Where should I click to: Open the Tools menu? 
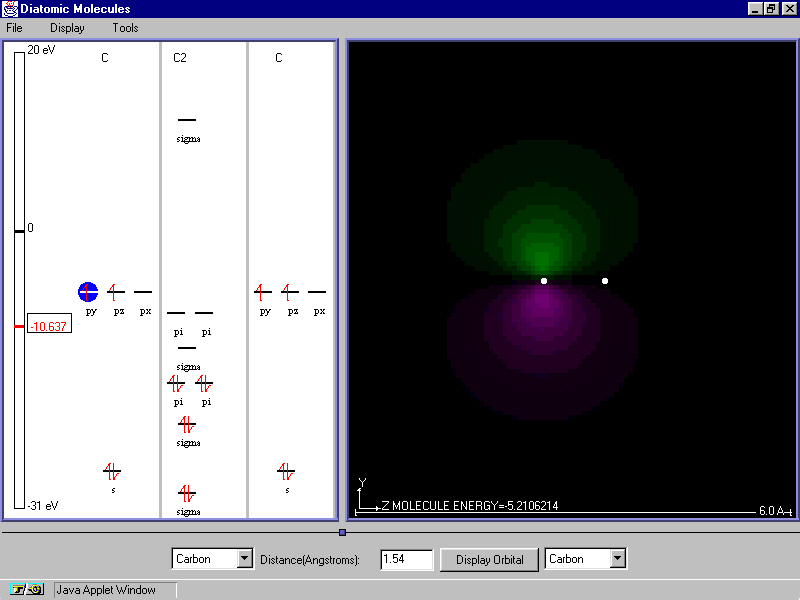tap(125, 28)
